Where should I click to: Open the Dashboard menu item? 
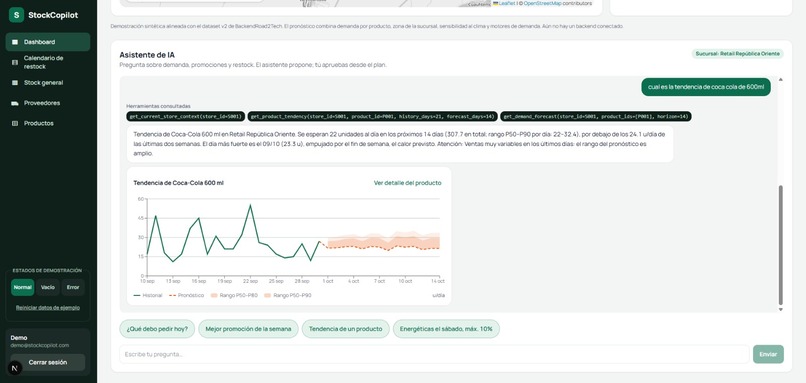tap(48, 42)
